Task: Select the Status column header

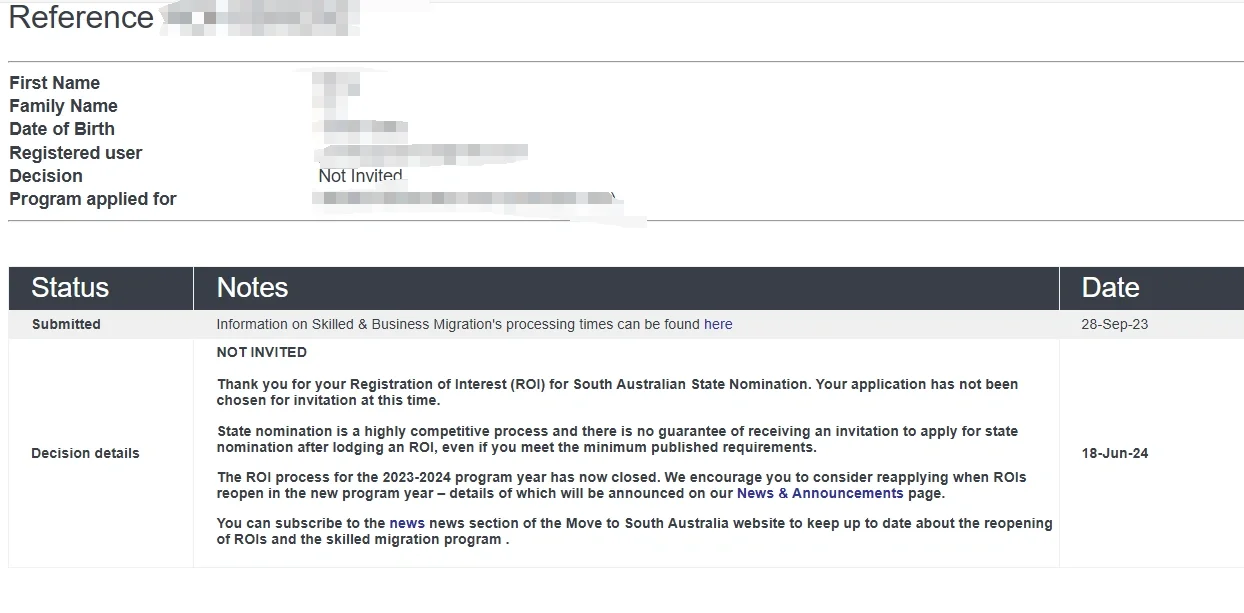Action: point(101,288)
